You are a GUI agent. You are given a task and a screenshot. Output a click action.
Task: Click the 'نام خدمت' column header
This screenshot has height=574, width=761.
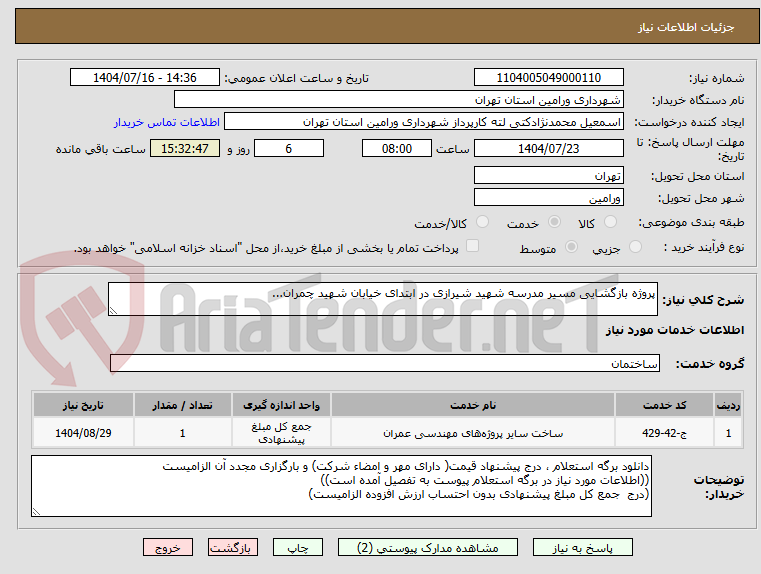tap(473, 405)
